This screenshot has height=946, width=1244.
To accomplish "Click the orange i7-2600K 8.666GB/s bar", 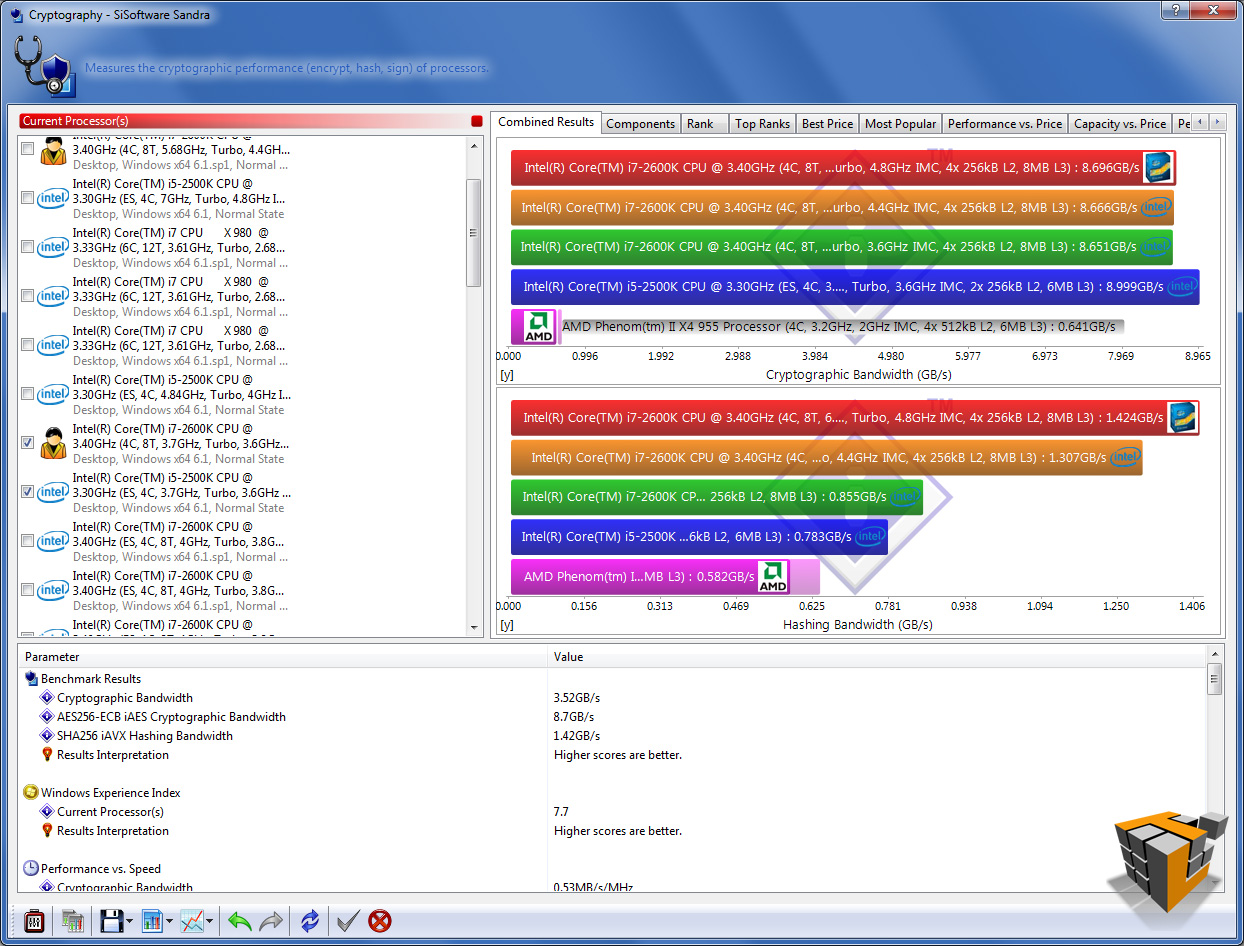I will point(842,207).
